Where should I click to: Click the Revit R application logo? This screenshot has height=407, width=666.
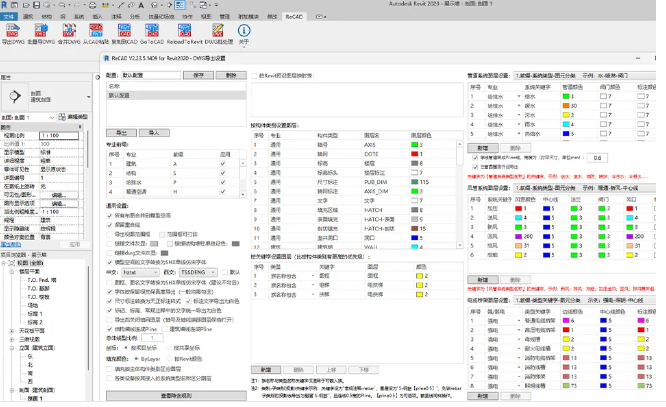click(x=4, y=5)
